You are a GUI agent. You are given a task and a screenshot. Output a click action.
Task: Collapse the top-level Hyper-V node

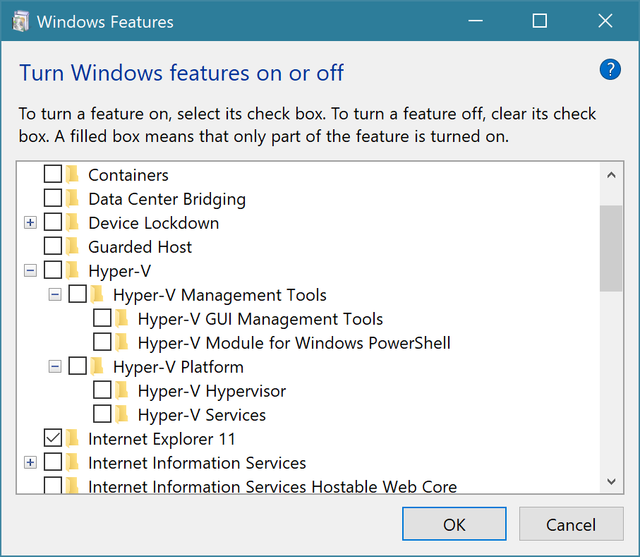[x=30, y=271]
